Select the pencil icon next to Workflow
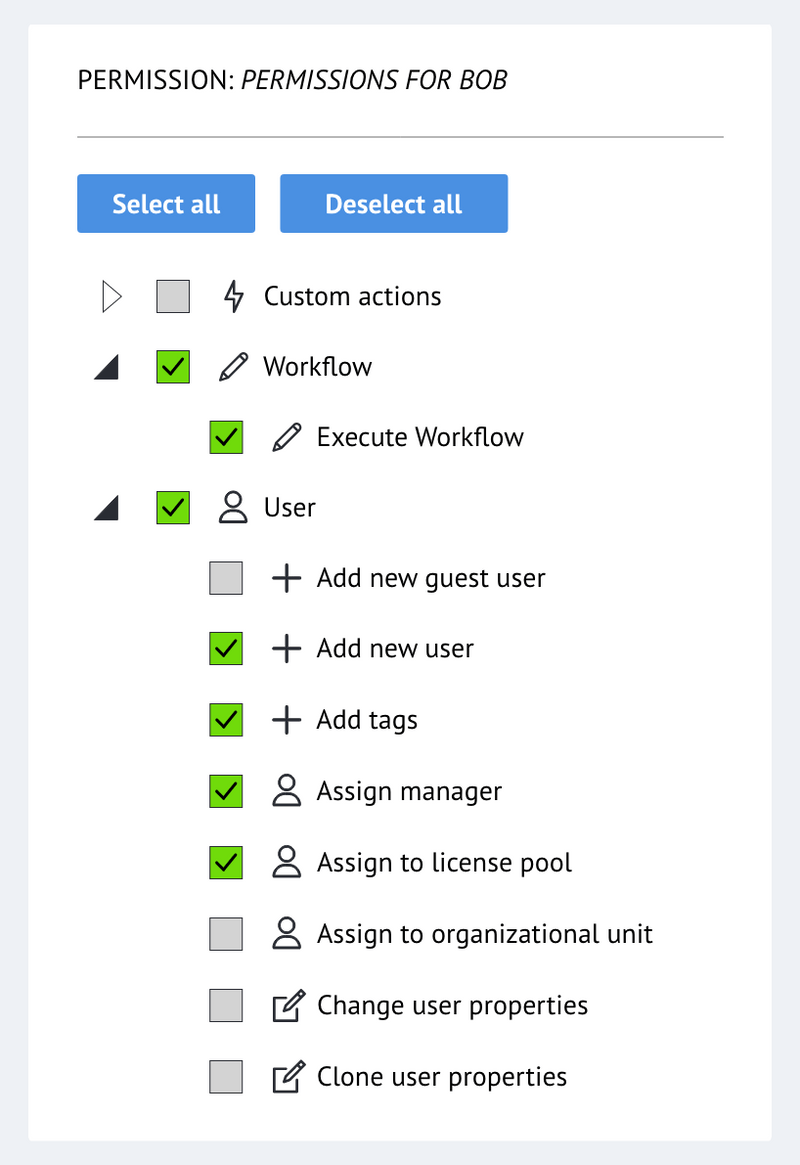 click(x=232, y=367)
